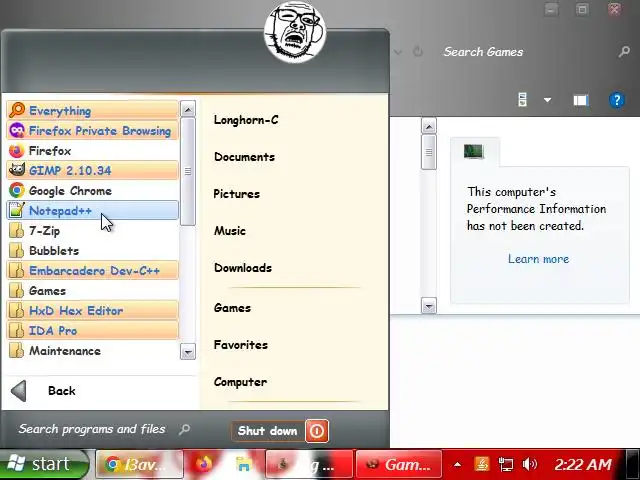Open the volume tray icon

[530, 464]
